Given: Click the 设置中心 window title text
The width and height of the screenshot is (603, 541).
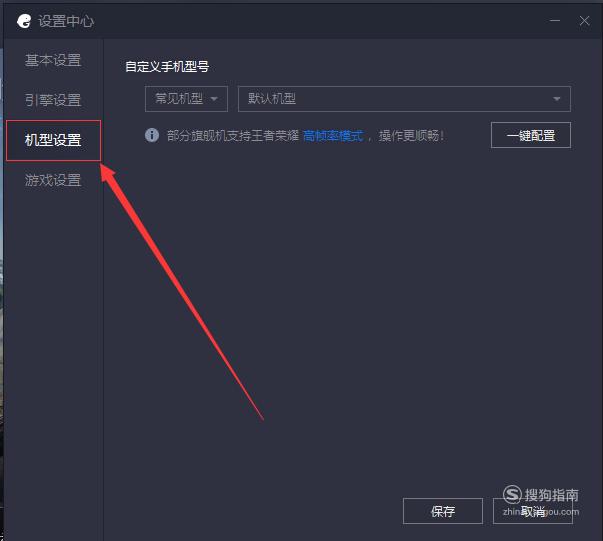Looking at the screenshot, I should pyautogui.click(x=66, y=21).
